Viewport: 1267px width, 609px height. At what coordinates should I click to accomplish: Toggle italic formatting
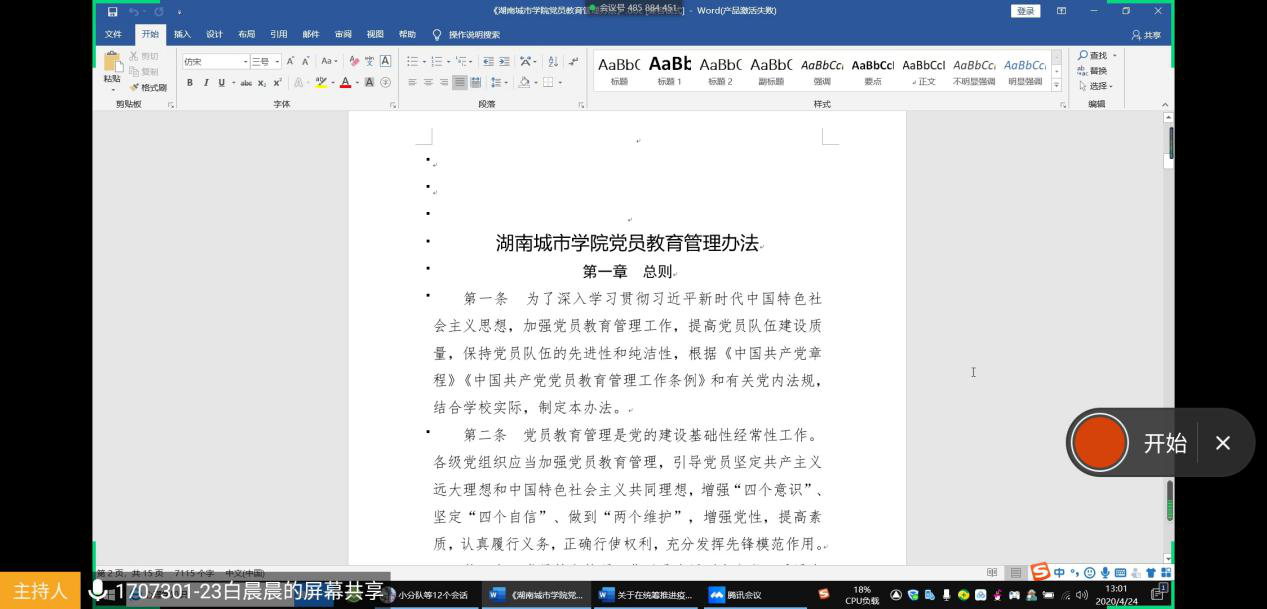[x=206, y=83]
